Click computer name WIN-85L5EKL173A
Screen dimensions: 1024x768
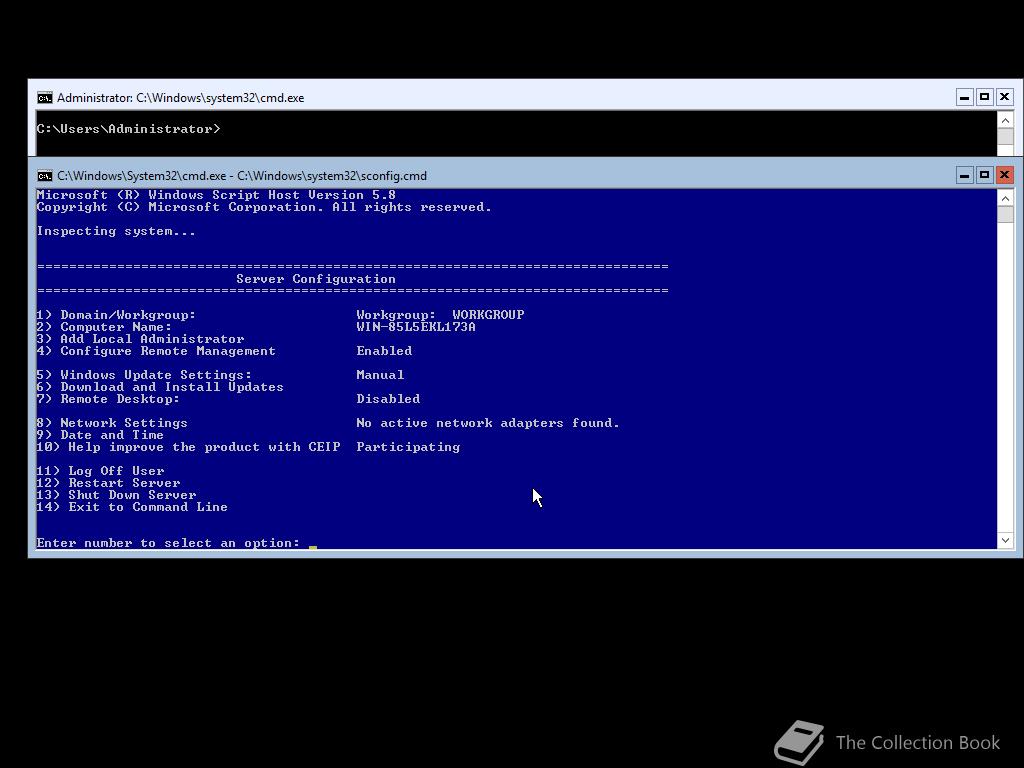tap(416, 327)
